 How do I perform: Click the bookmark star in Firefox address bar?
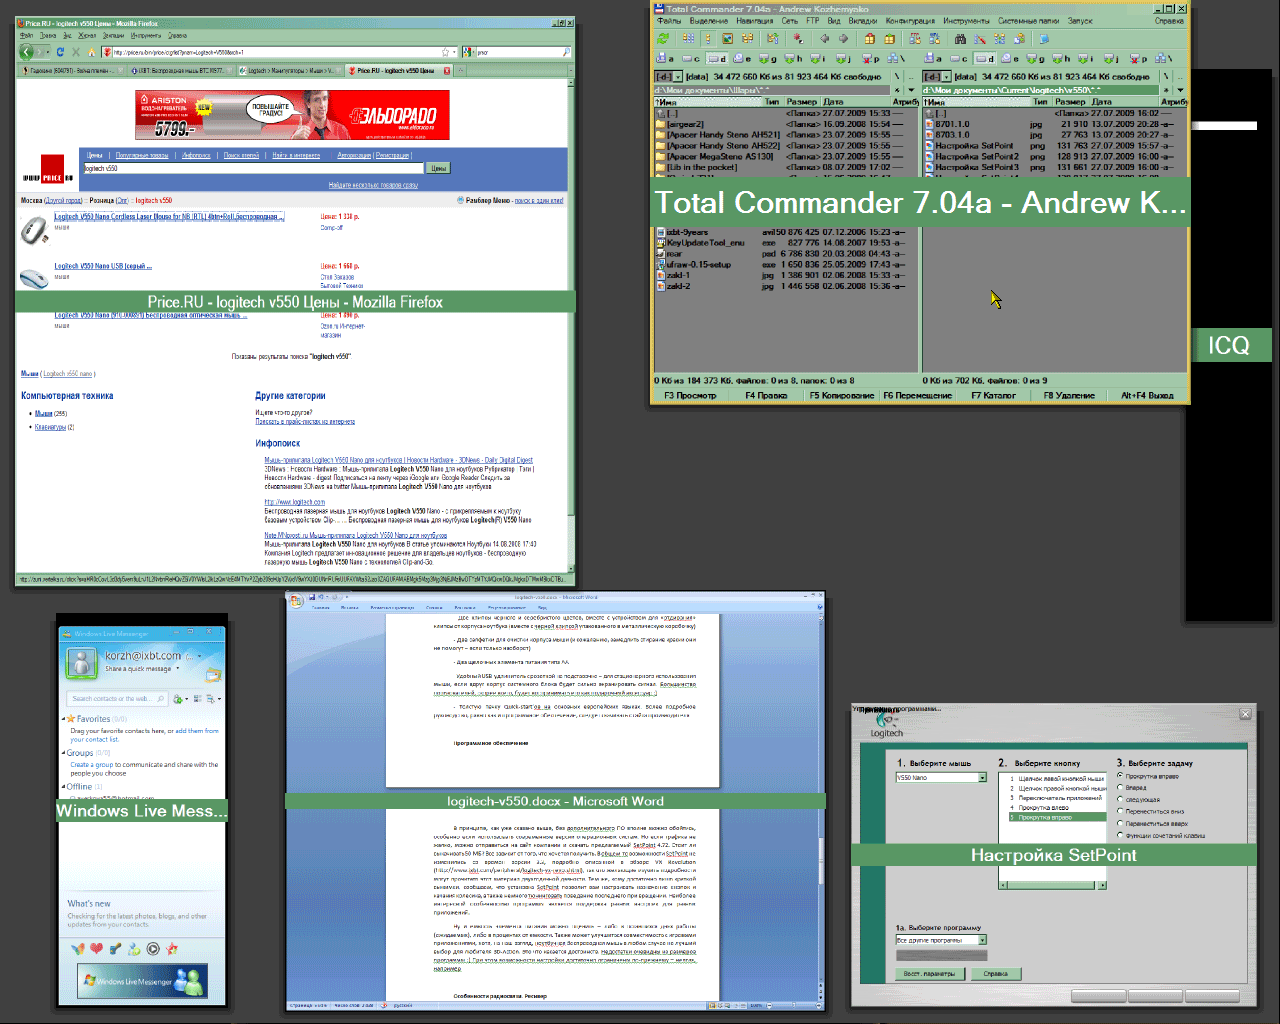[x=445, y=52]
